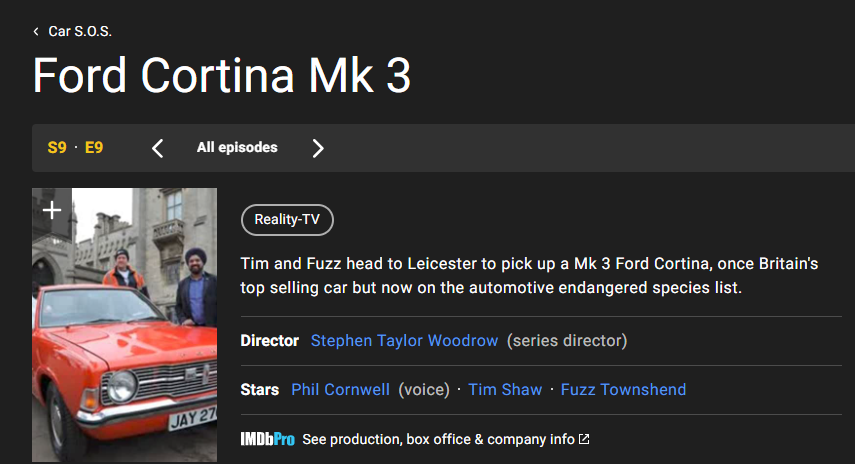Image resolution: width=855 pixels, height=464 pixels.
Task: Click the Ford Cortina Mk 3 title
Action: (221, 76)
